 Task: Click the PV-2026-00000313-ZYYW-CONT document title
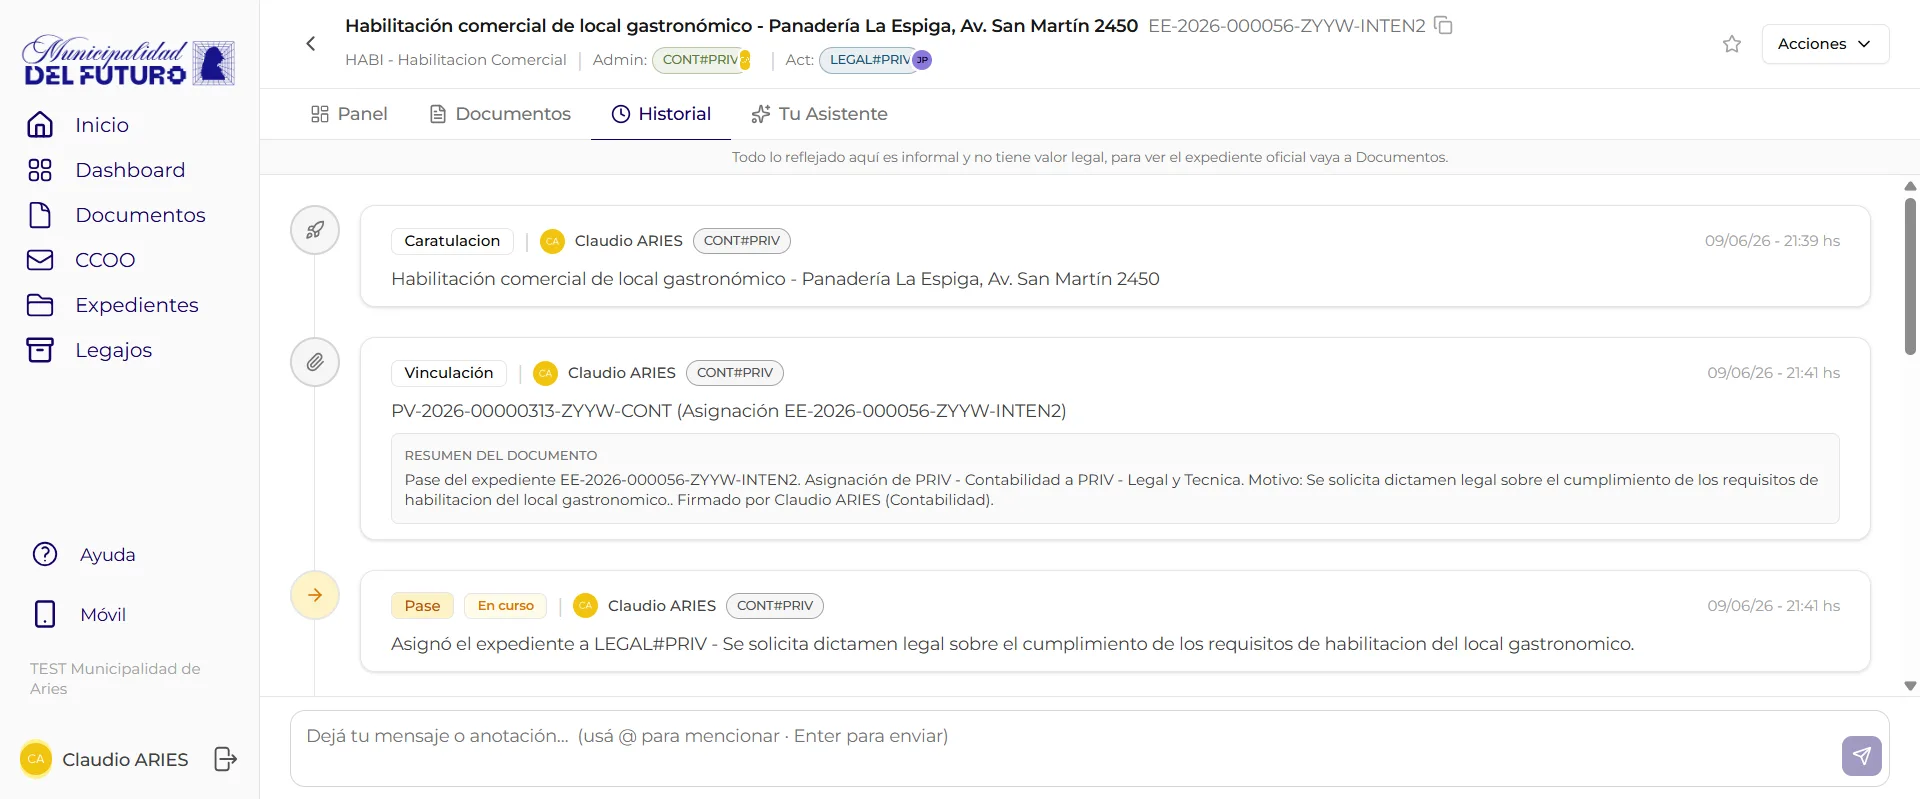728,411
